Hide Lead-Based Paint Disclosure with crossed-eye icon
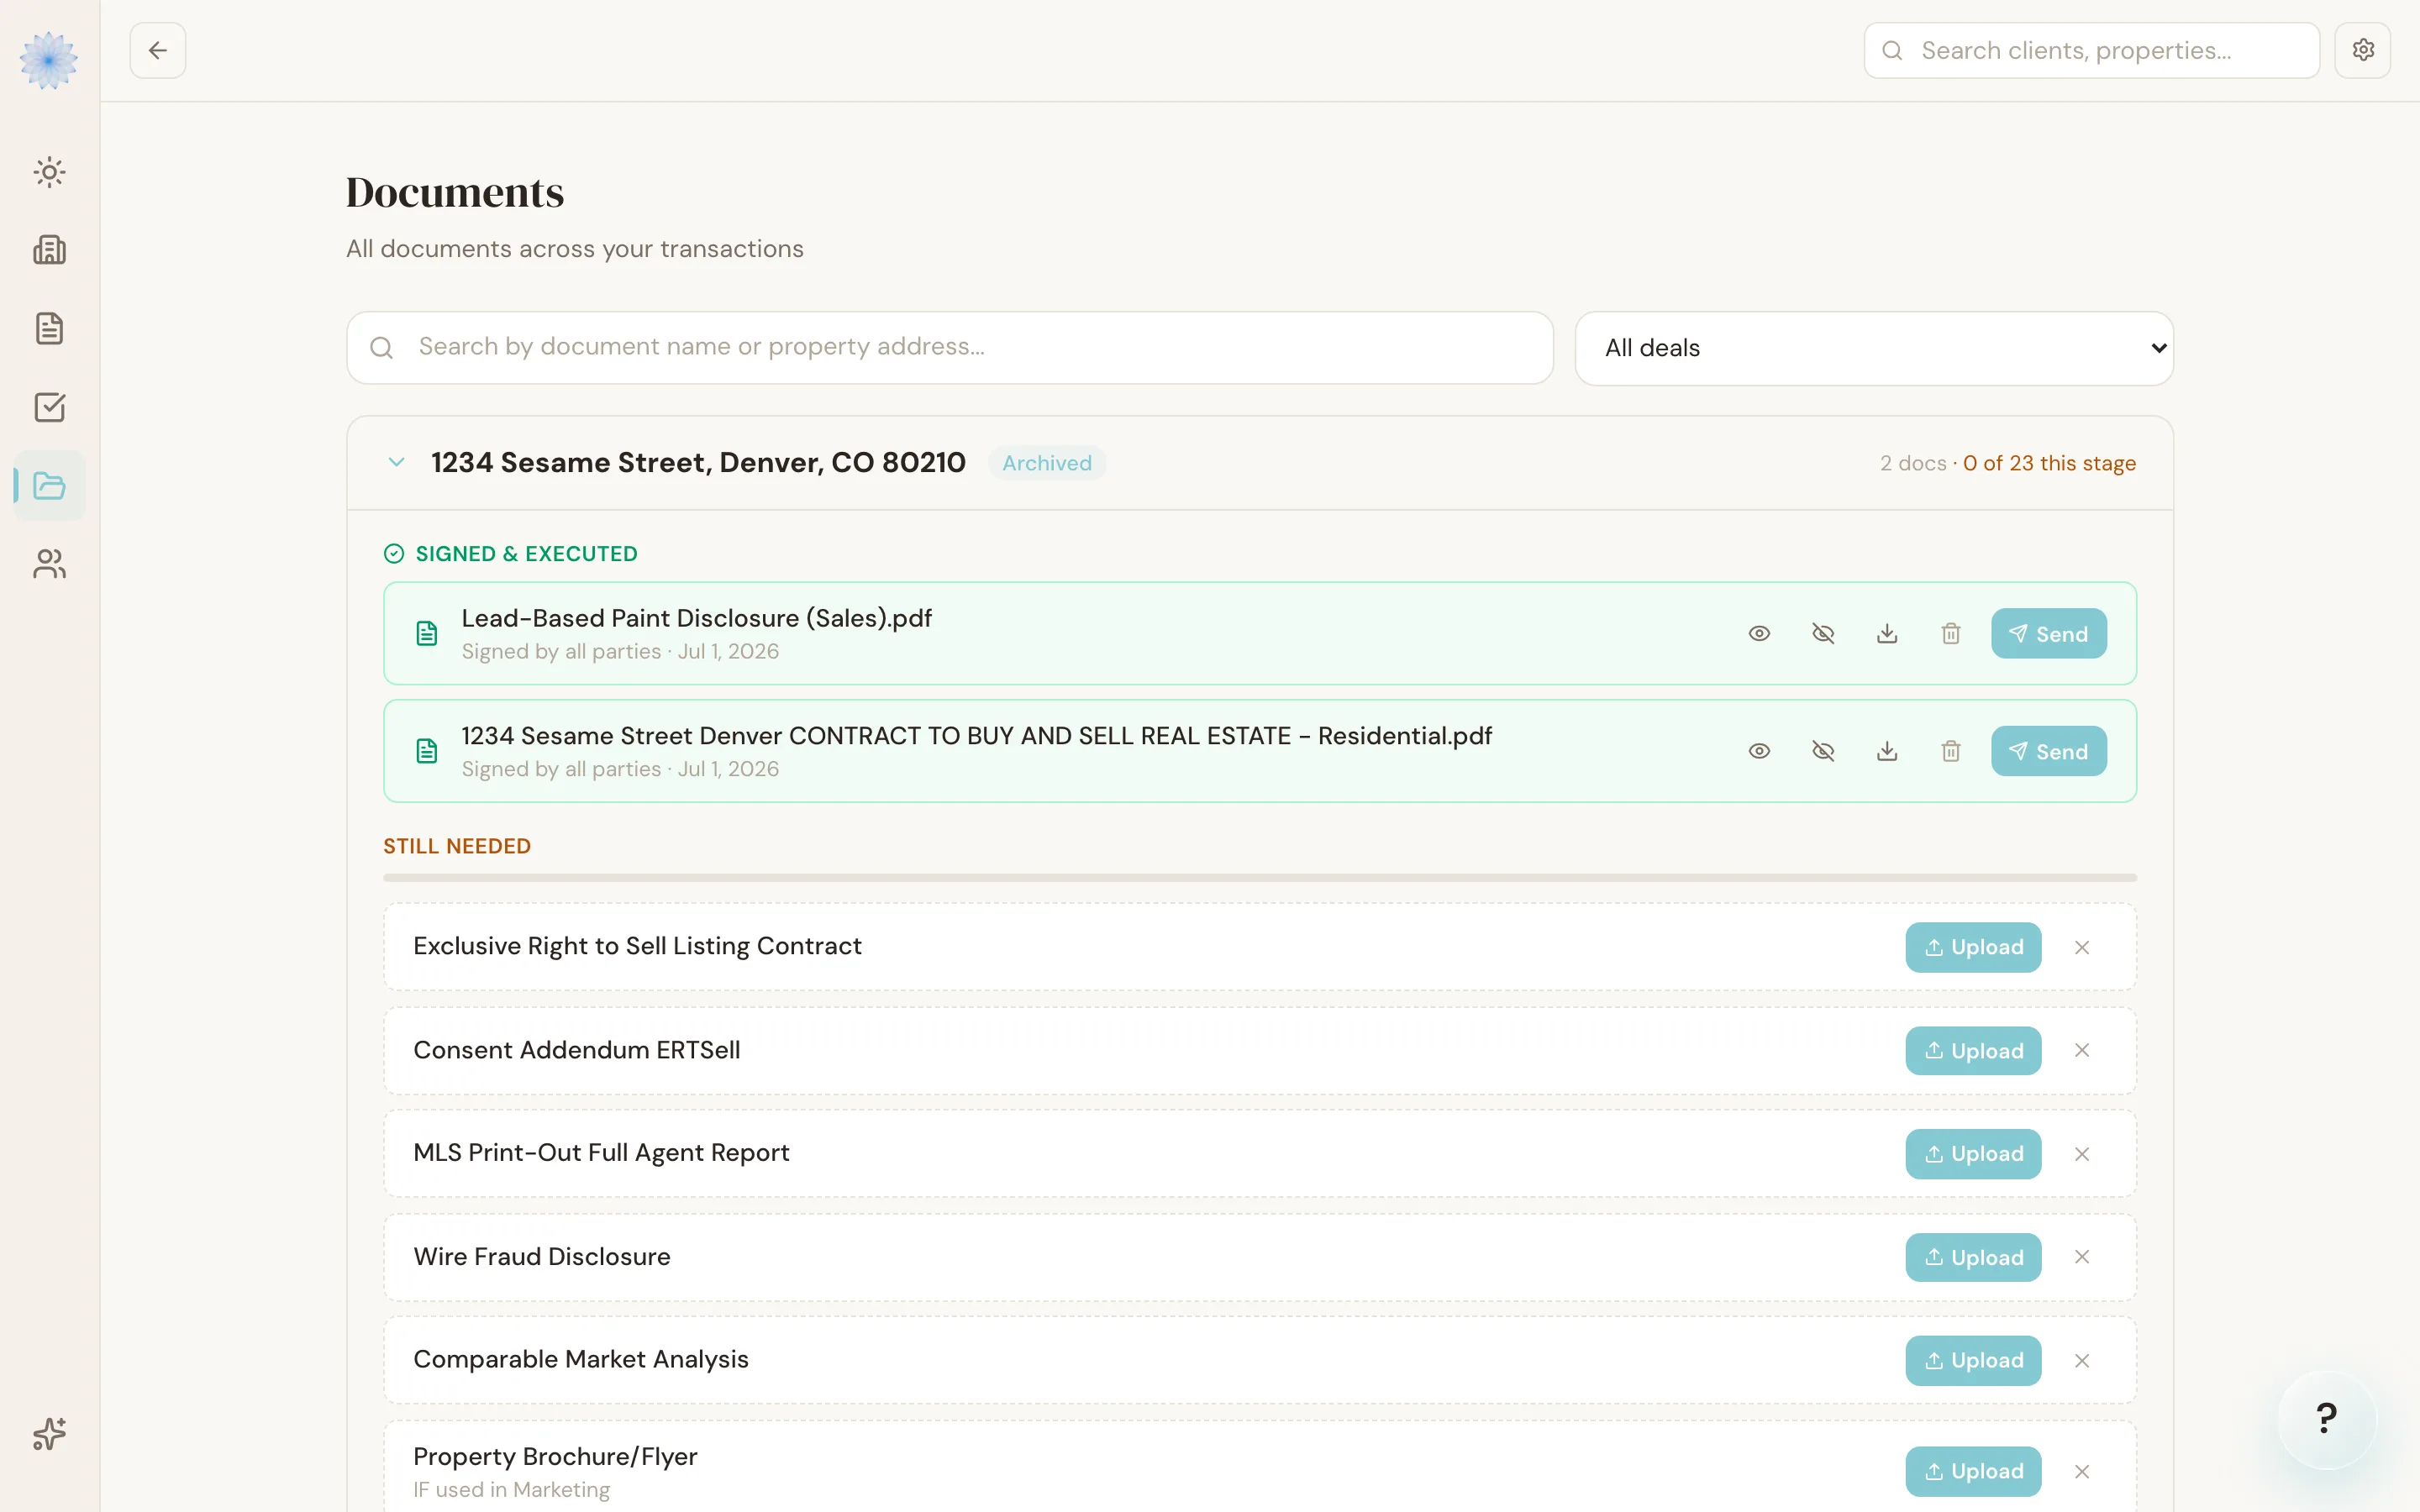 [1823, 634]
